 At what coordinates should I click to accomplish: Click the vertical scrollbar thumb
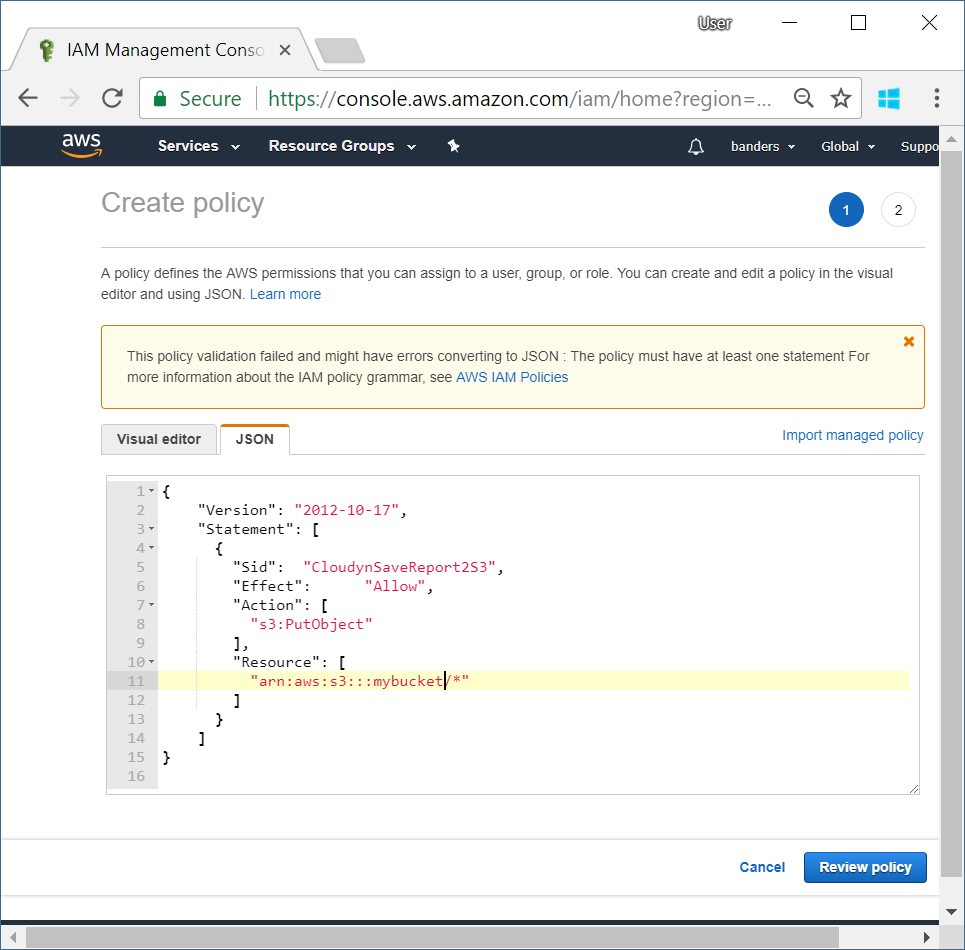point(951,514)
